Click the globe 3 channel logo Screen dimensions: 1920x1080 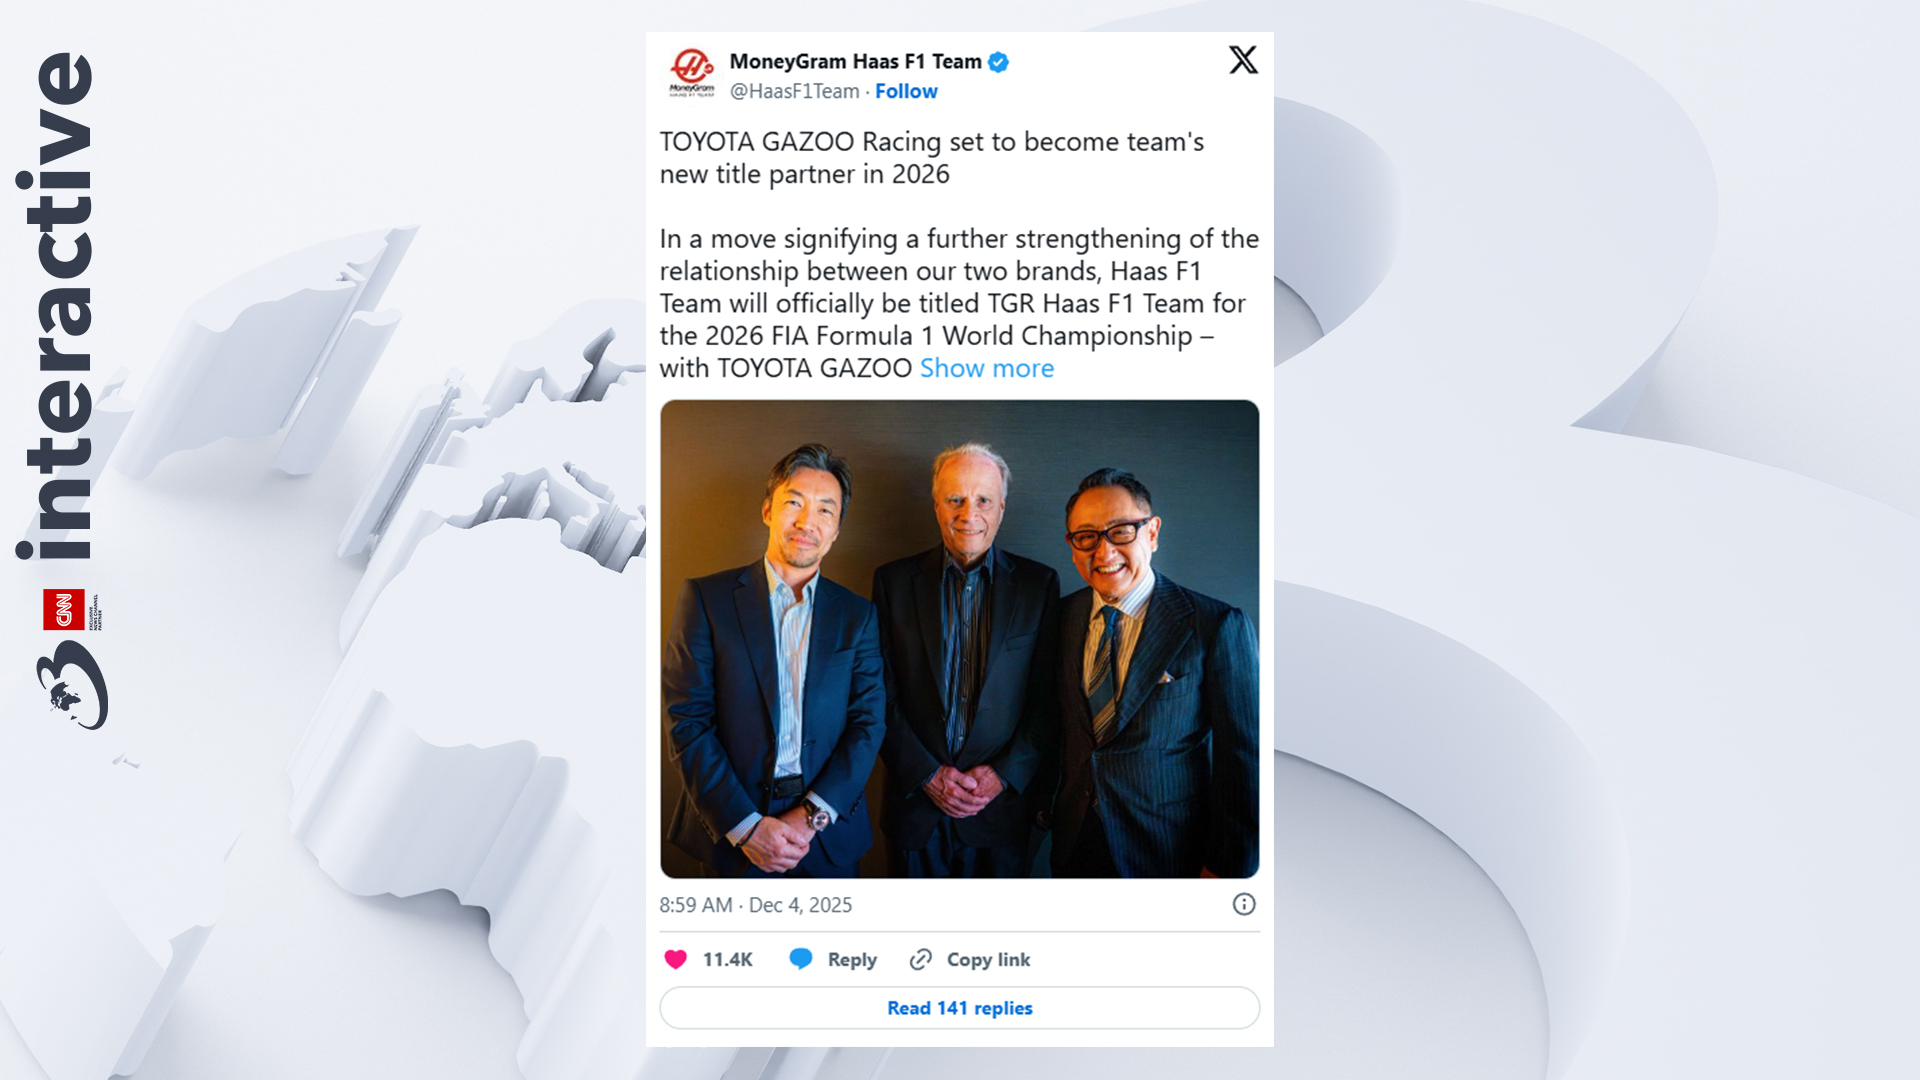[72, 684]
